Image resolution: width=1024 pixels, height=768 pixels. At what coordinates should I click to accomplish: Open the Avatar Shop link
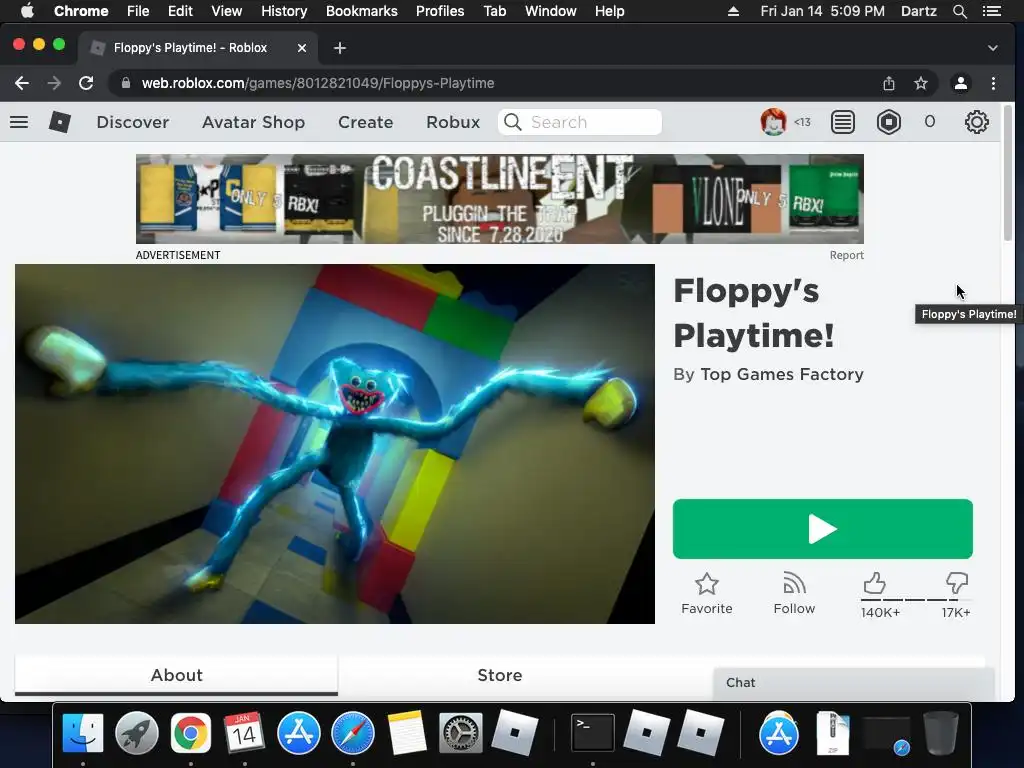[253, 122]
